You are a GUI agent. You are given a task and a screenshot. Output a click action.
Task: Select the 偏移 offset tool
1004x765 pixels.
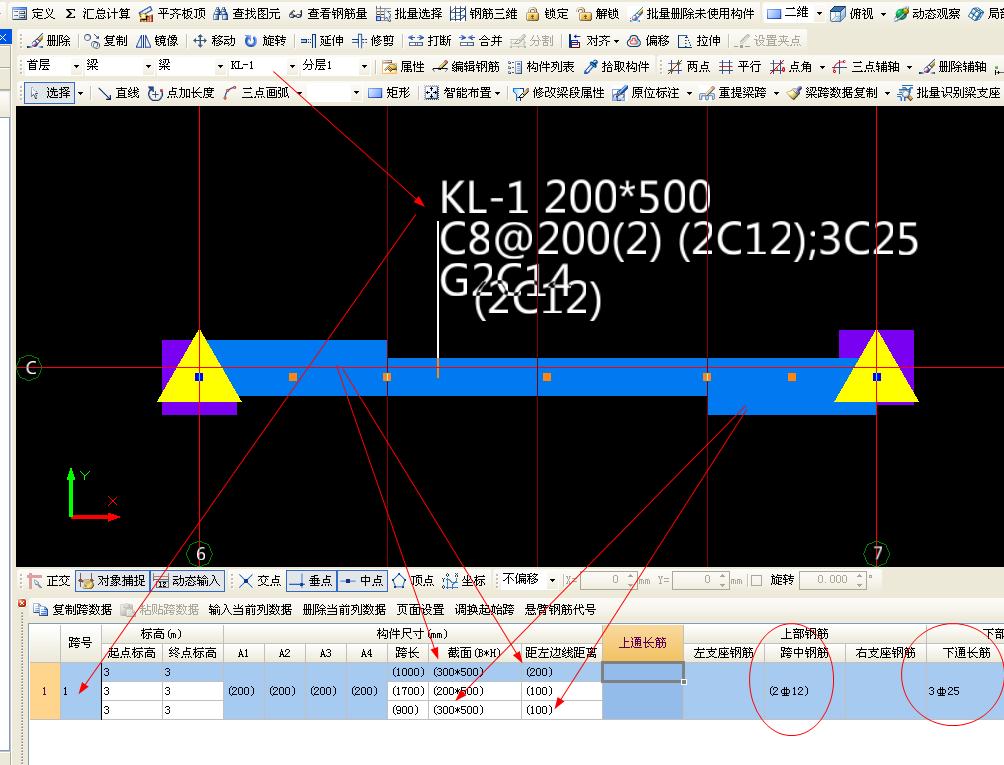(648, 41)
